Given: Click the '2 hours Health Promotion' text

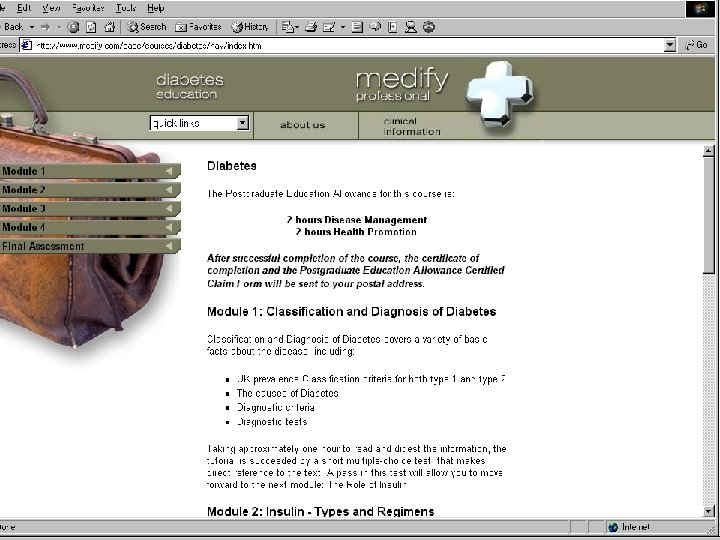Looking at the screenshot, I should tap(356, 232).
